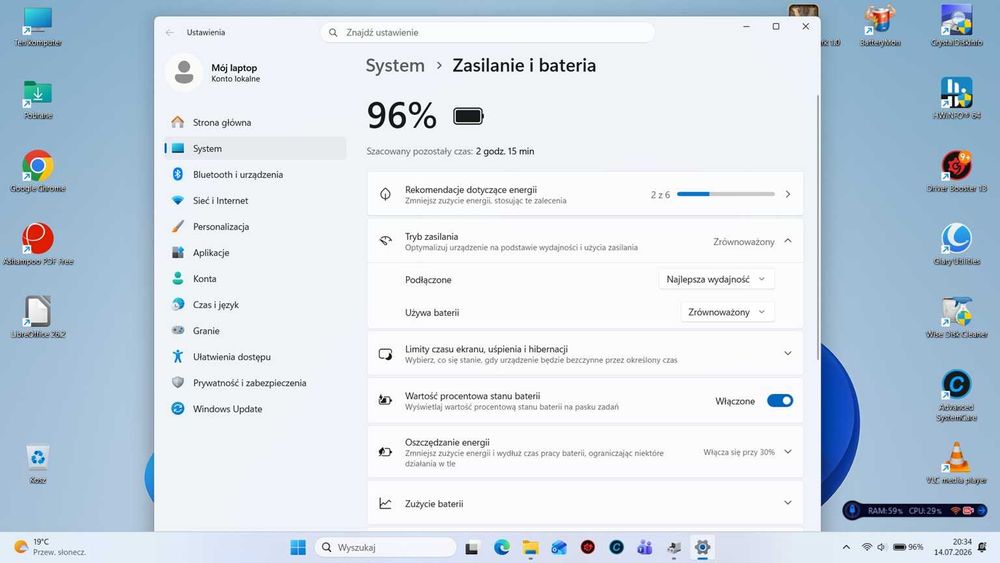Click the taskbar battery 96% indicator
1000x563 pixels.
908,547
